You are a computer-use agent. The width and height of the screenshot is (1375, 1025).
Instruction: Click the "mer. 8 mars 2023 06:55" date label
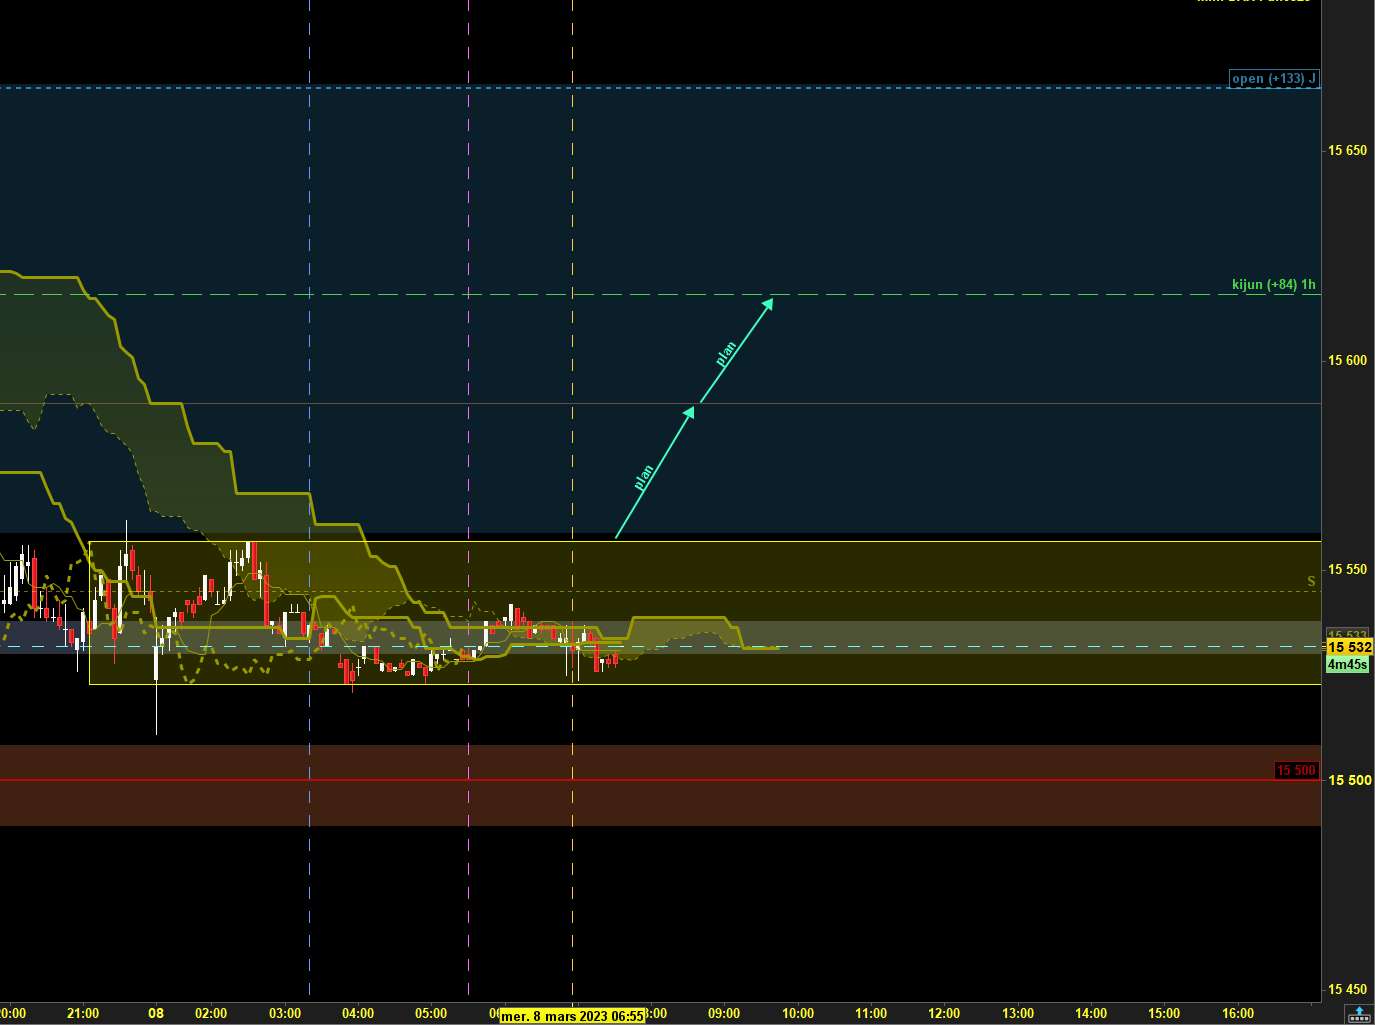coord(572,1016)
